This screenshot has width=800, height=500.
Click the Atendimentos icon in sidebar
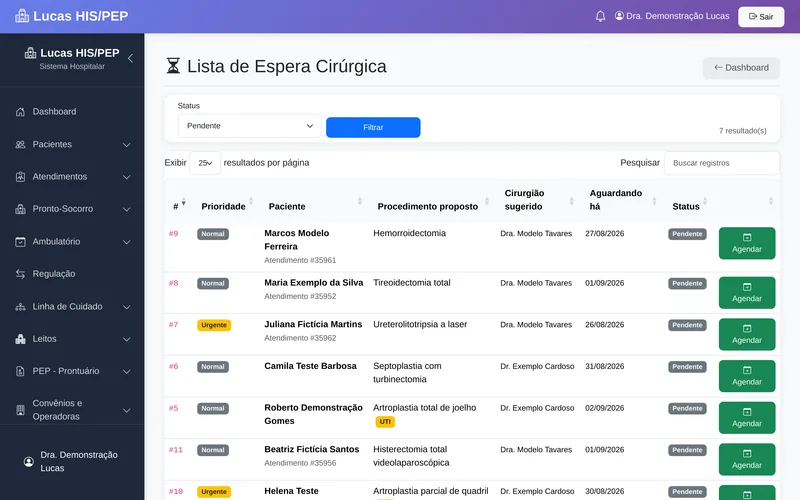click(x=20, y=177)
